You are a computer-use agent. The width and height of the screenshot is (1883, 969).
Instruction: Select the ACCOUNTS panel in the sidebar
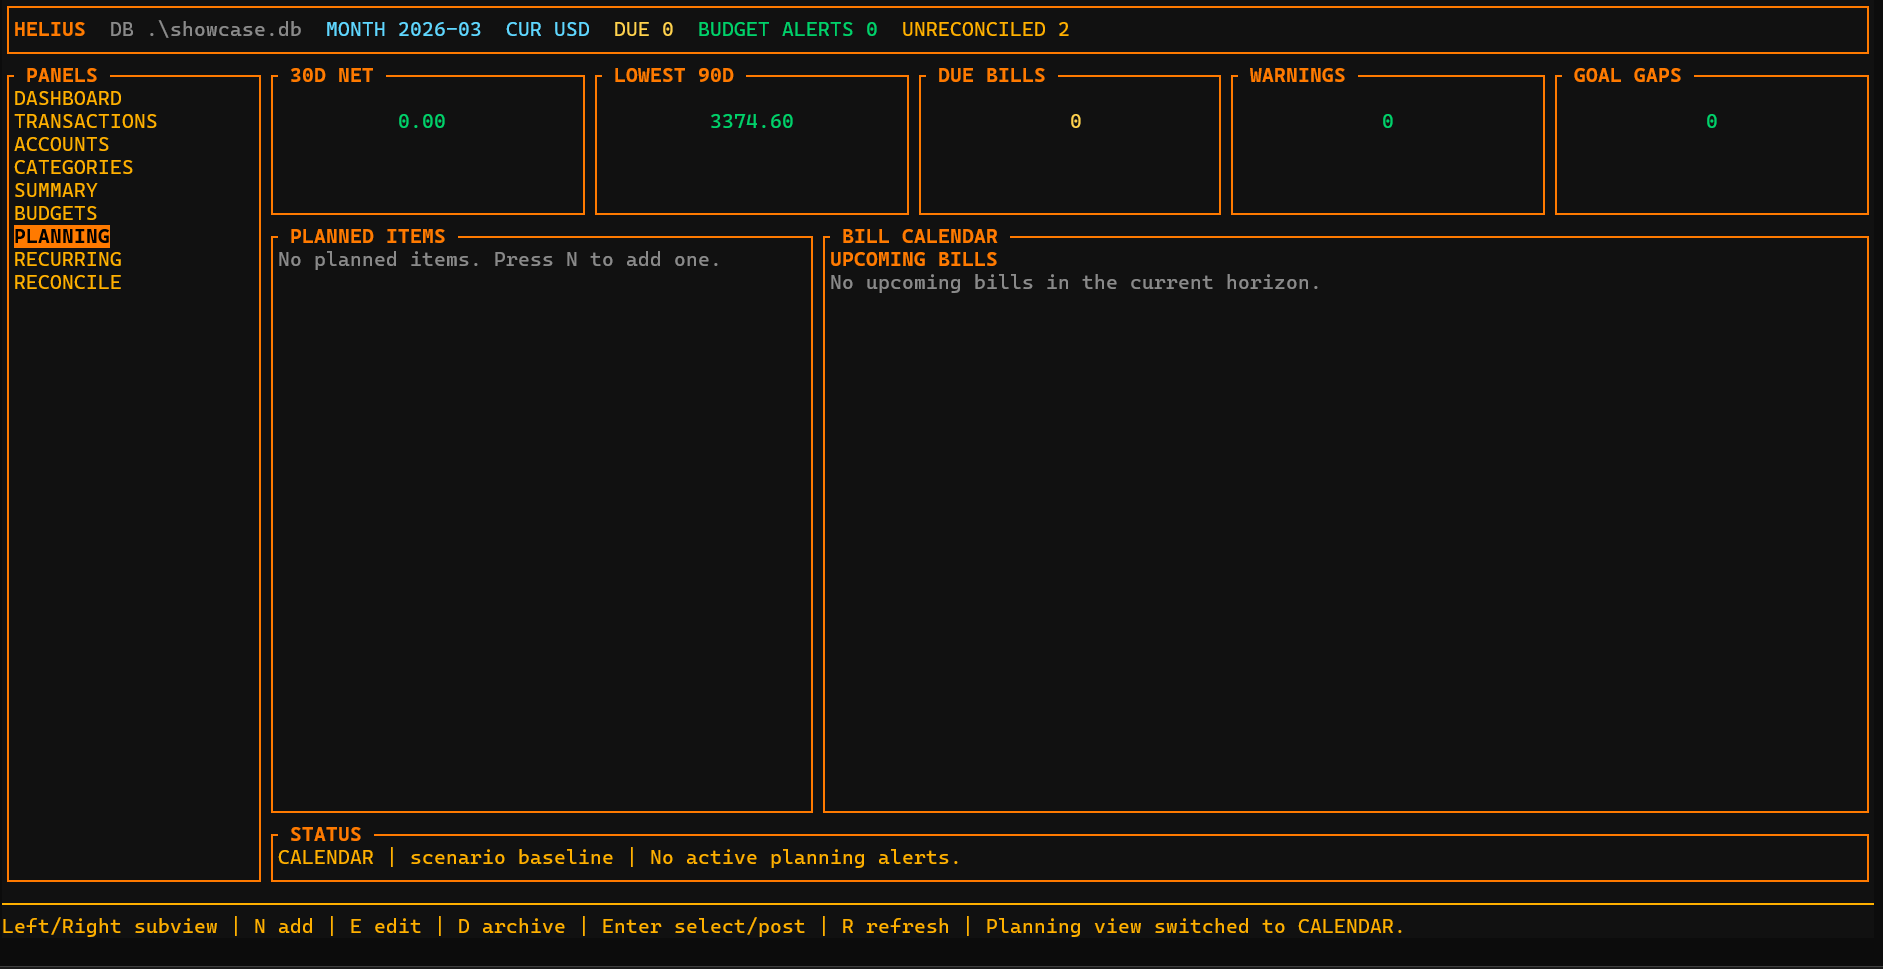[62, 144]
